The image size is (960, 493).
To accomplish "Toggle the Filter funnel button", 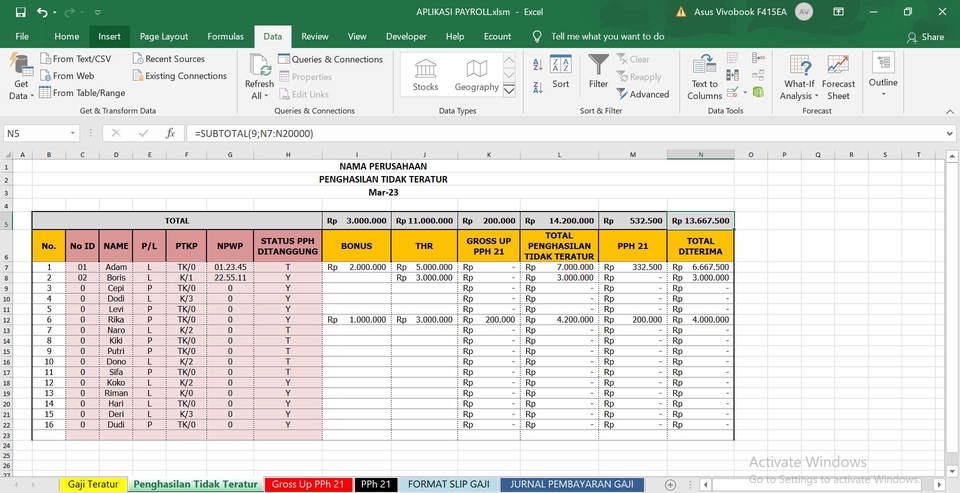I will click(x=598, y=72).
